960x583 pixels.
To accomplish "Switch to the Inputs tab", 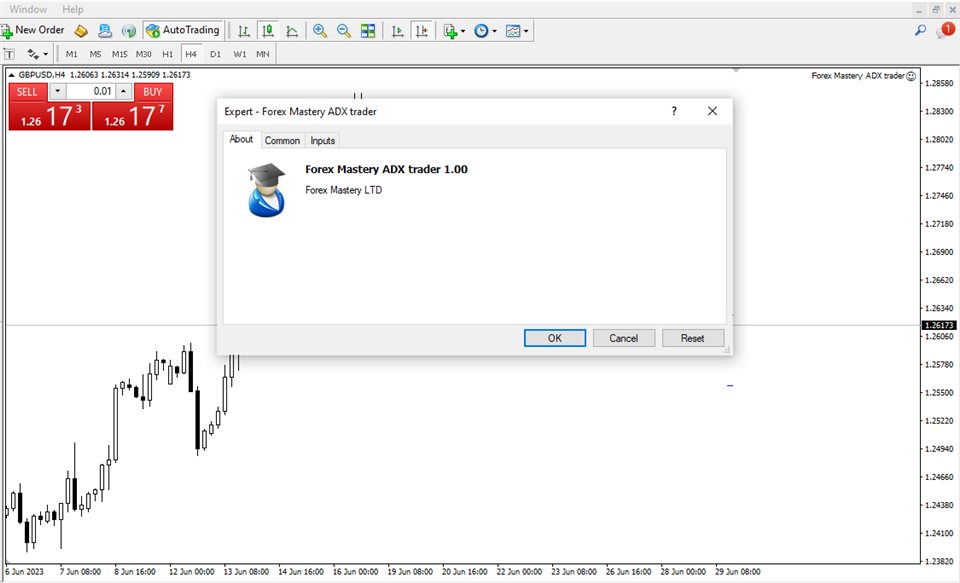I will coord(323,141).
